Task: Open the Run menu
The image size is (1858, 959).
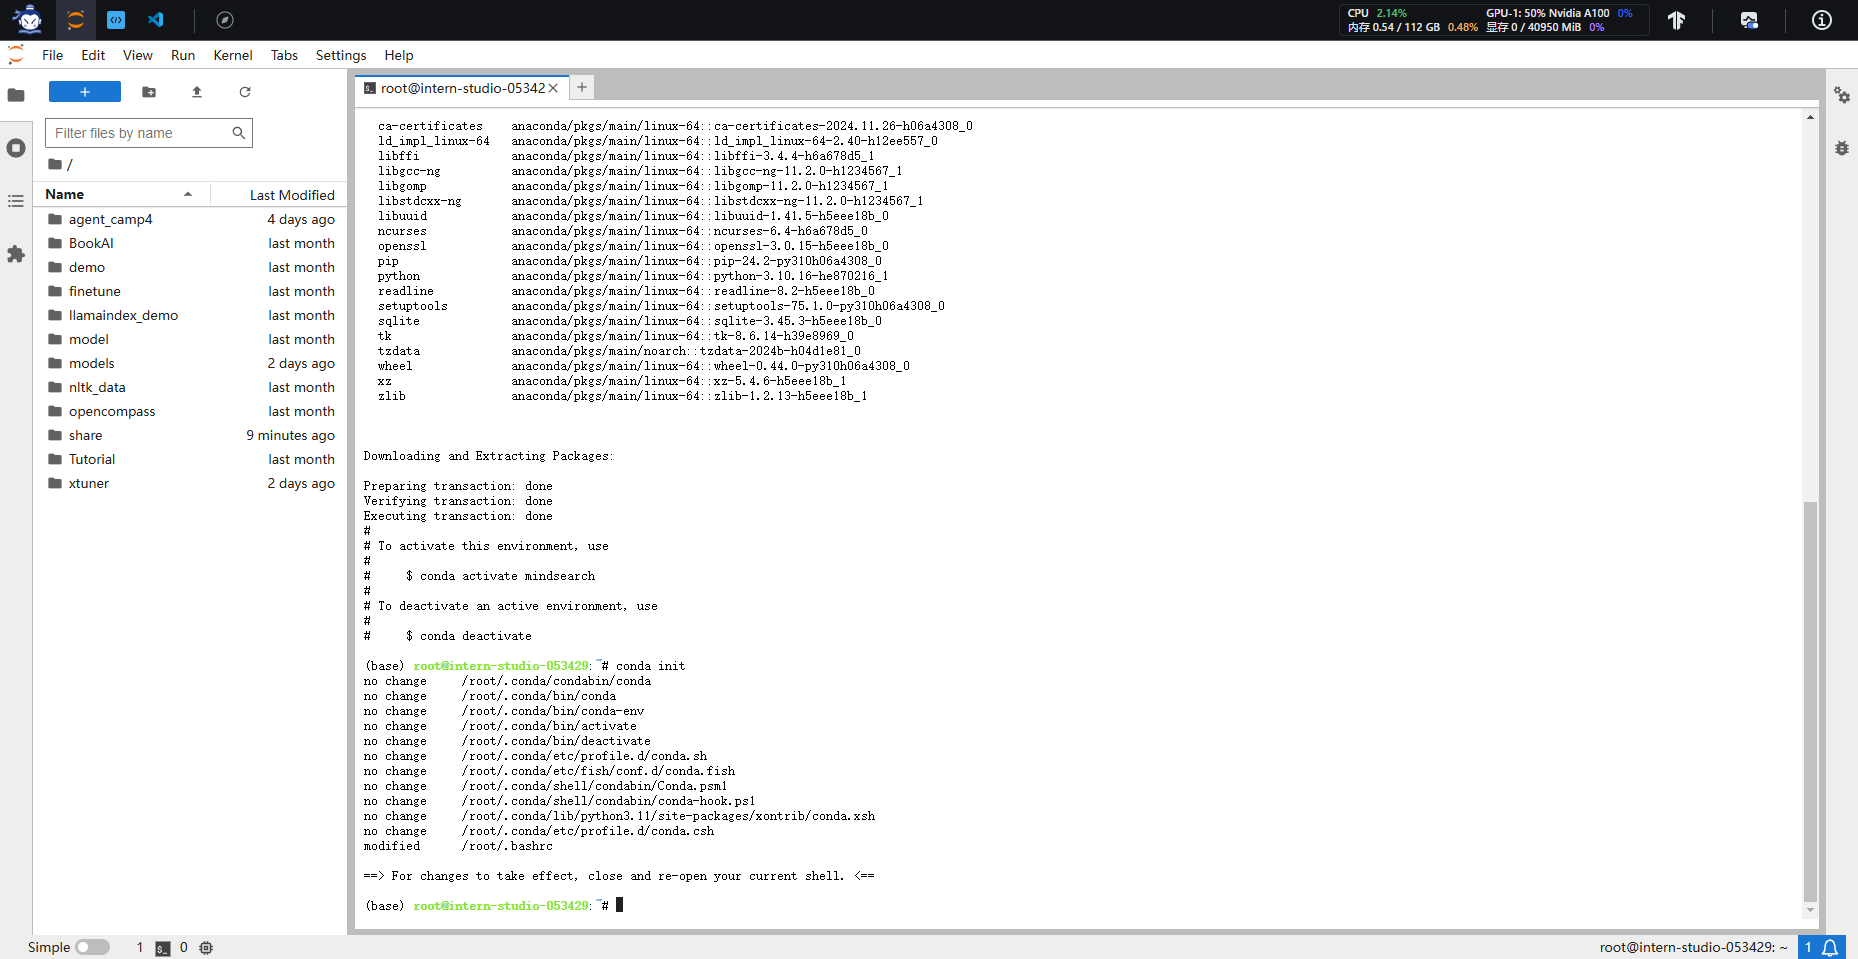Action: click(183, 55)
